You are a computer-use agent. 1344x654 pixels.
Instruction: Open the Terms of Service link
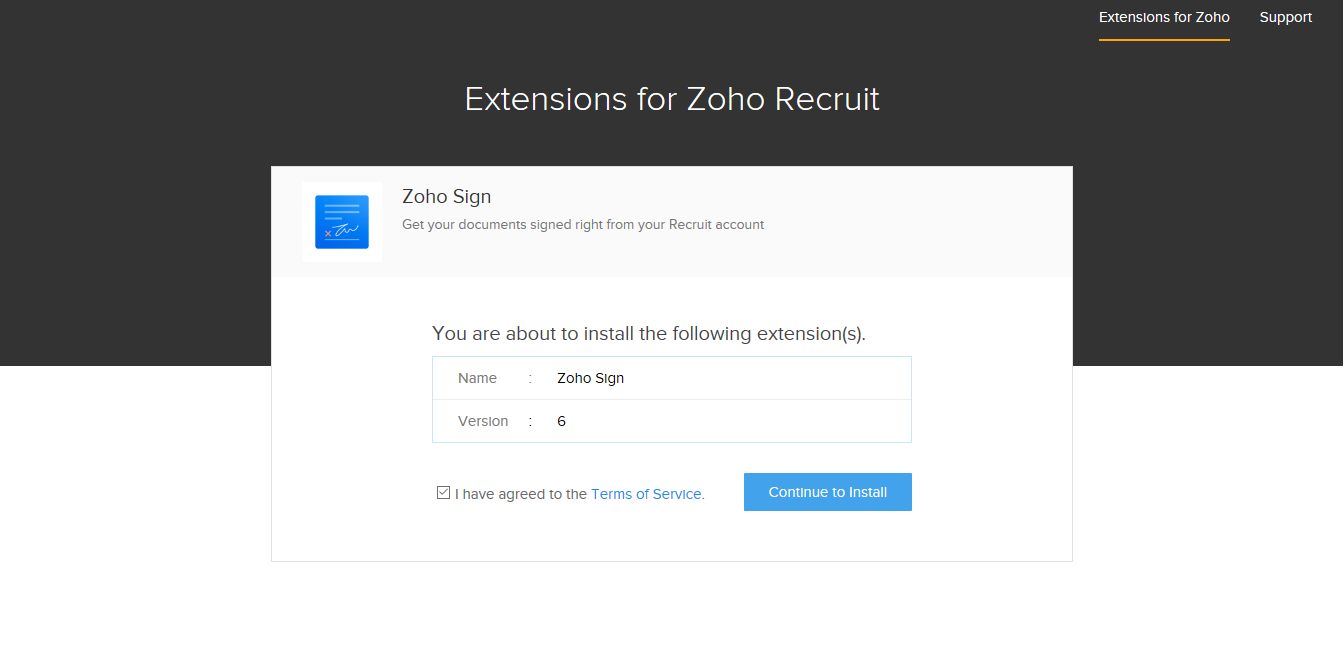646,494
